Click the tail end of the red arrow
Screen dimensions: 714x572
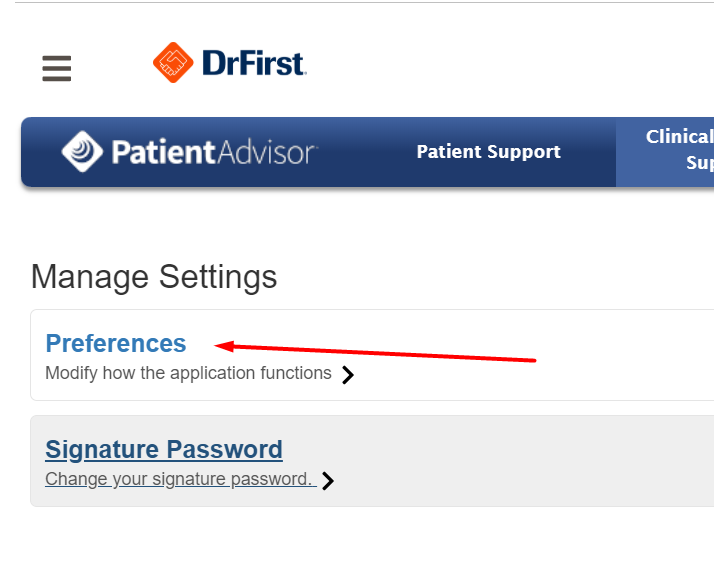click(x=532, y=360)
